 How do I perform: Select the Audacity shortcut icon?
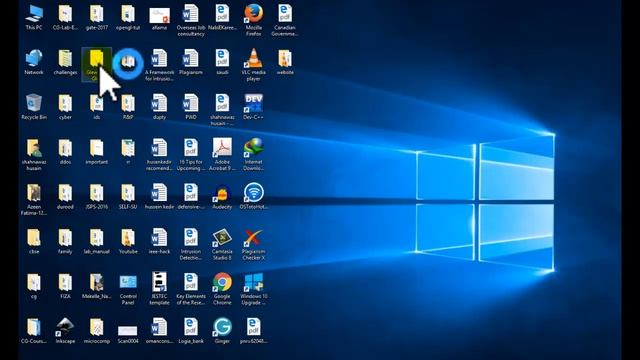[x=222, y=197]
